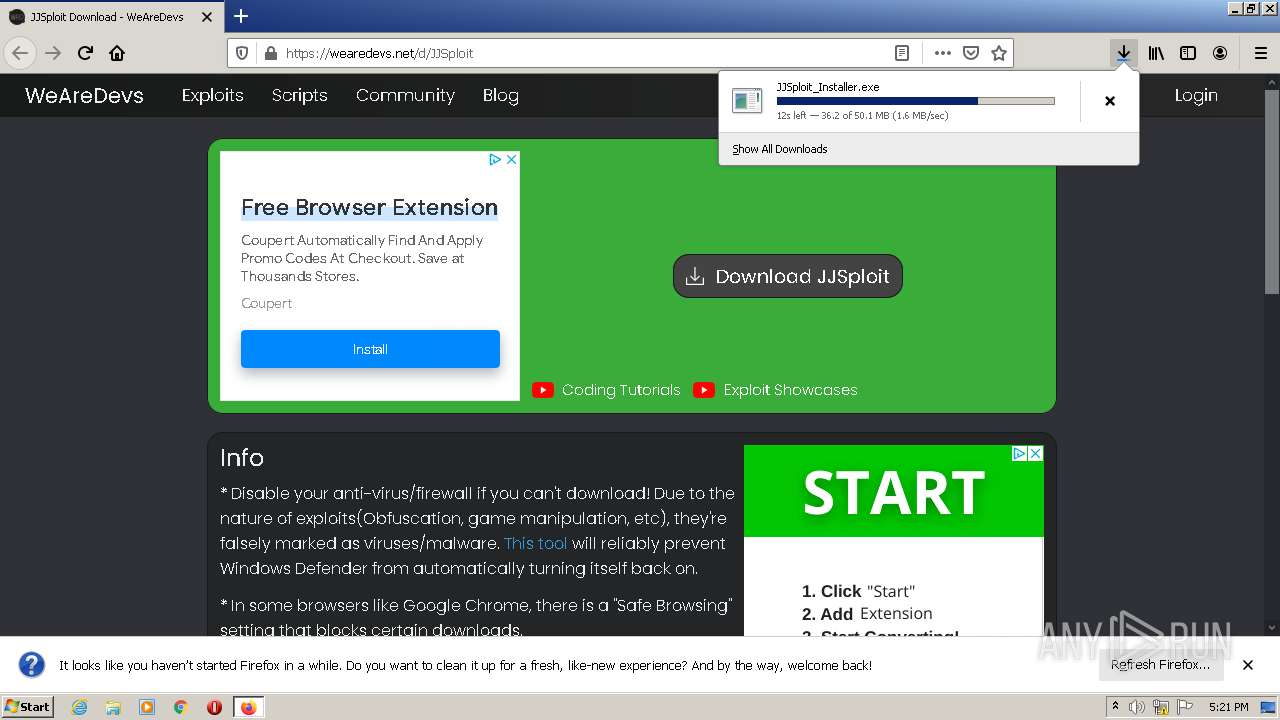The height and width of the screenshot is (720, 1280).
Task: Click the taskbar clock showing 5:21 PM
Action: (x=1228, y=707)
